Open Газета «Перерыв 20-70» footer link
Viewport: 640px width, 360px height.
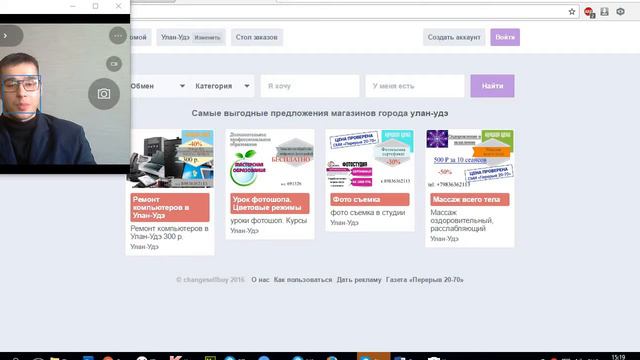[x=424, y=280]
